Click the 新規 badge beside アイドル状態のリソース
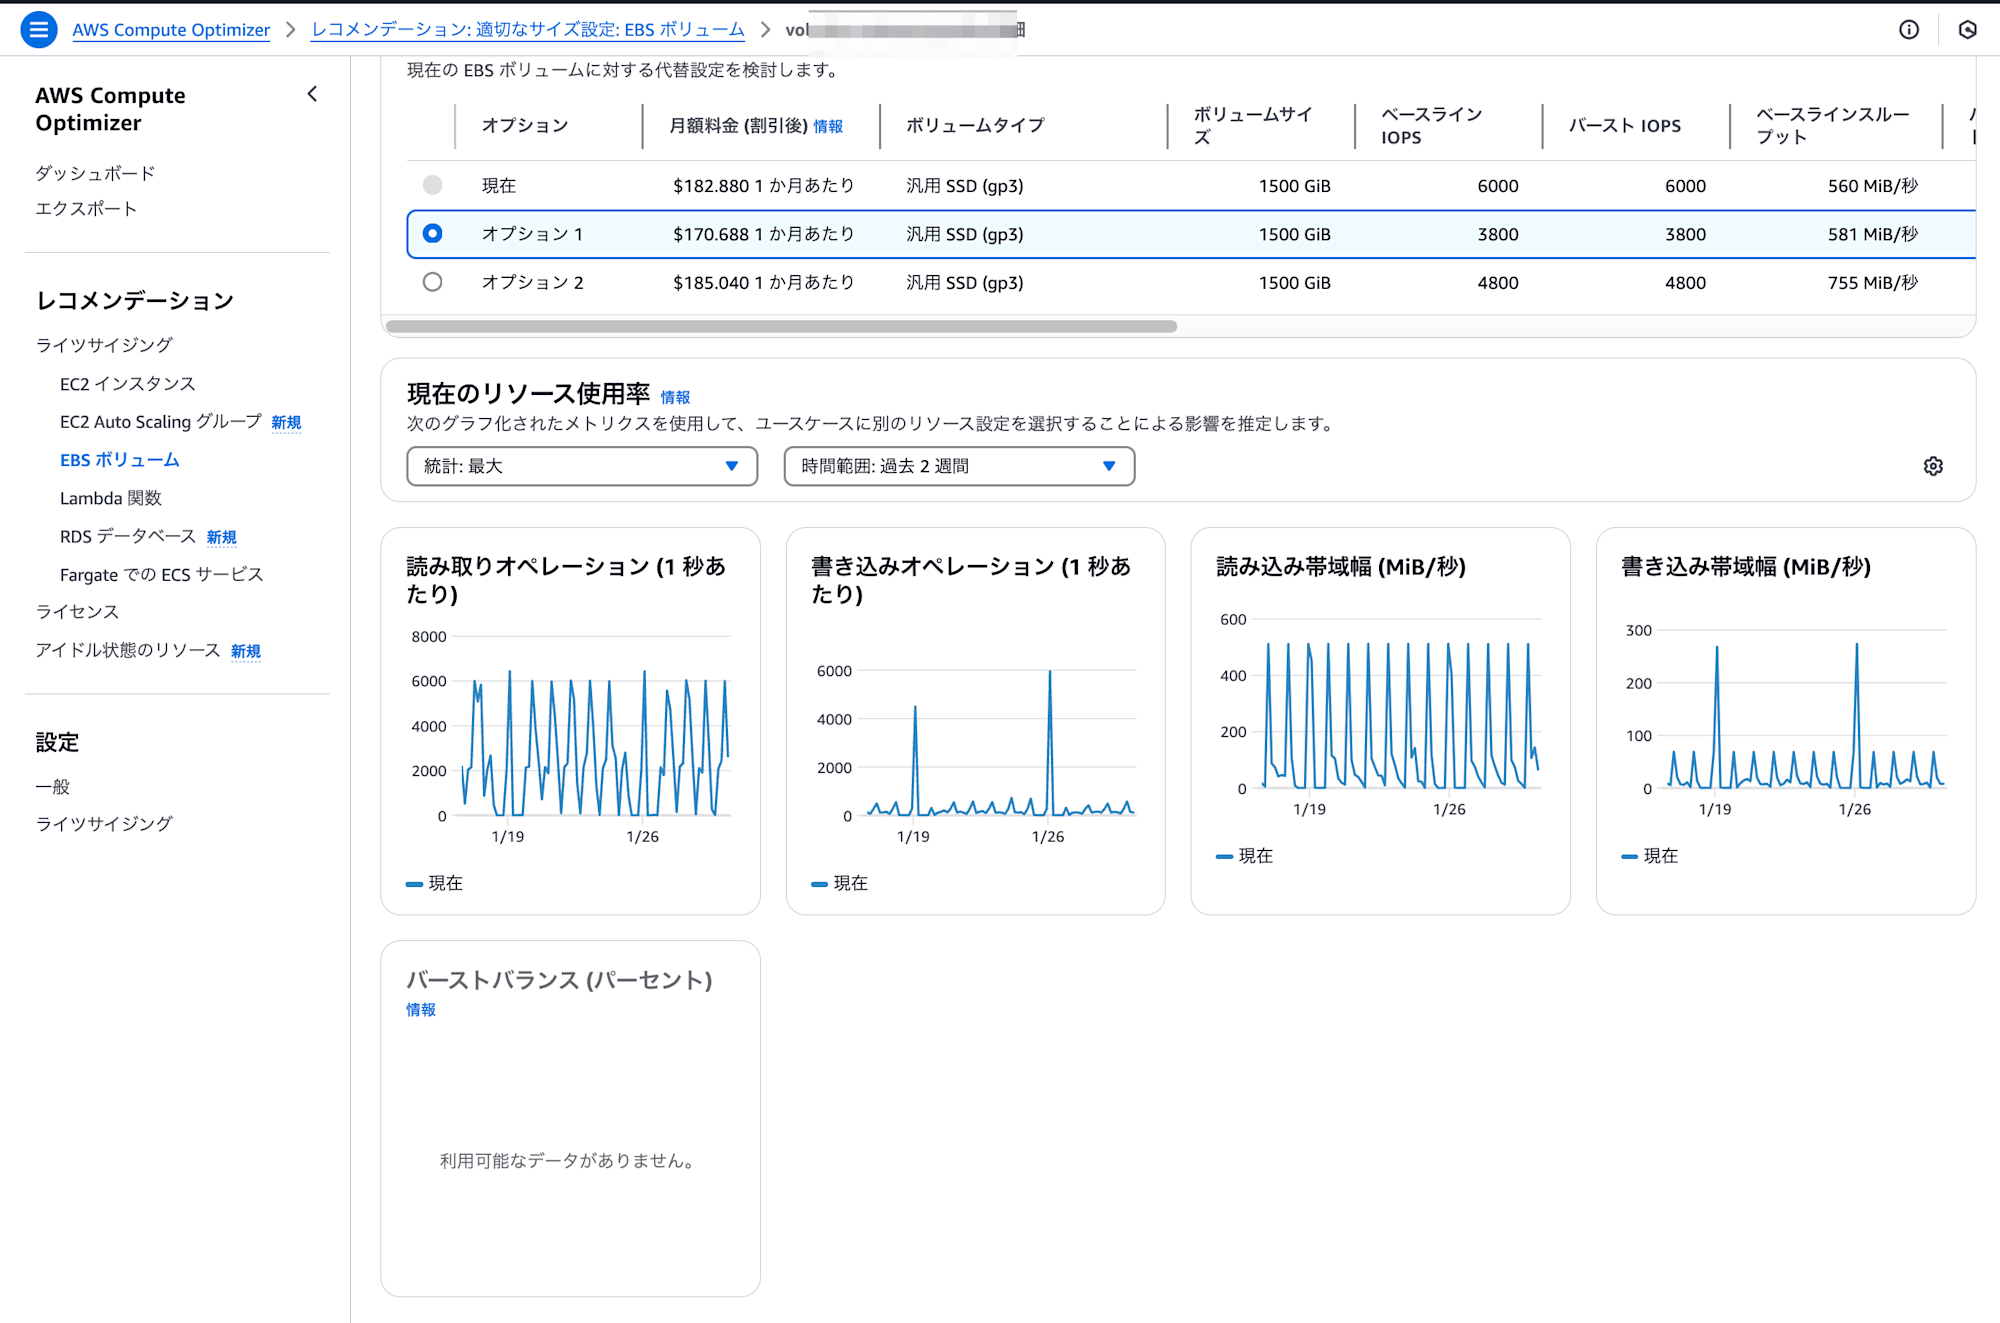2000x1323 pixels. pos(246,651)
